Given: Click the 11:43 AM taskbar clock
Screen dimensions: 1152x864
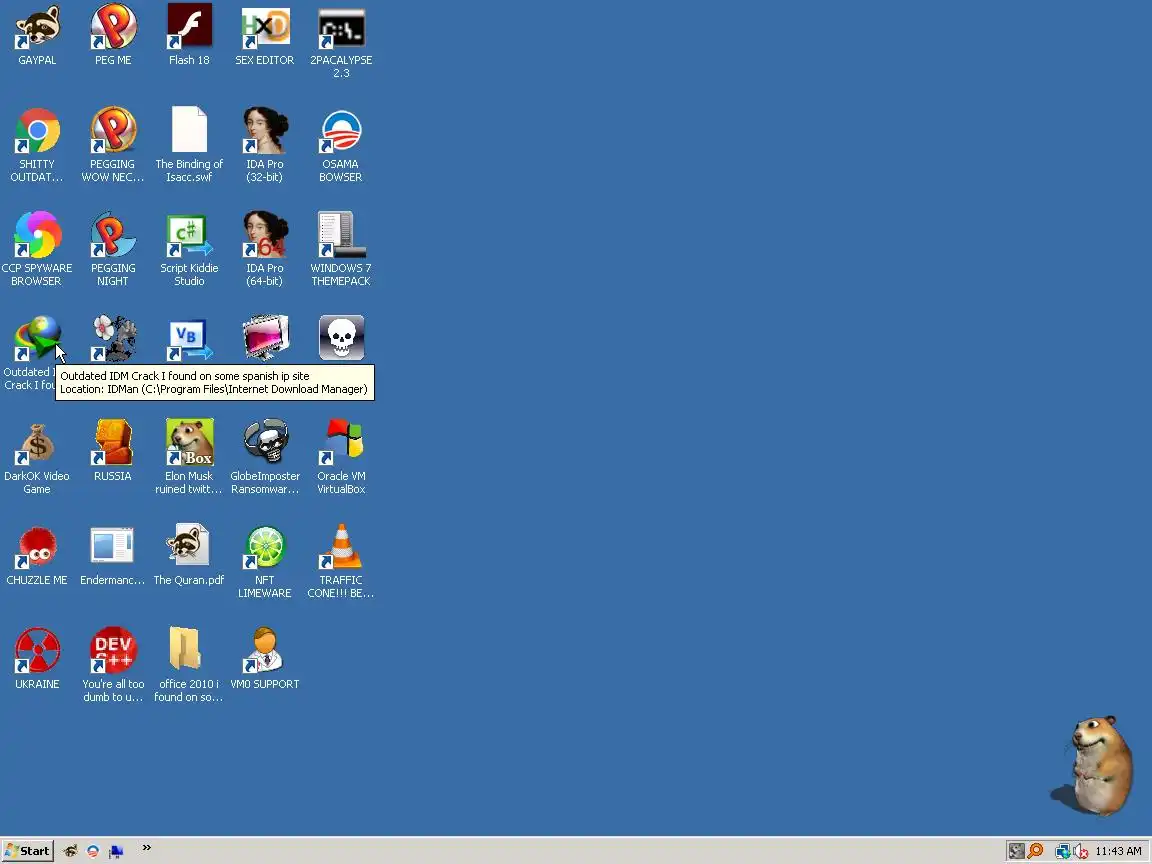Looking at the screenshot, I should tap(1118, 851).
